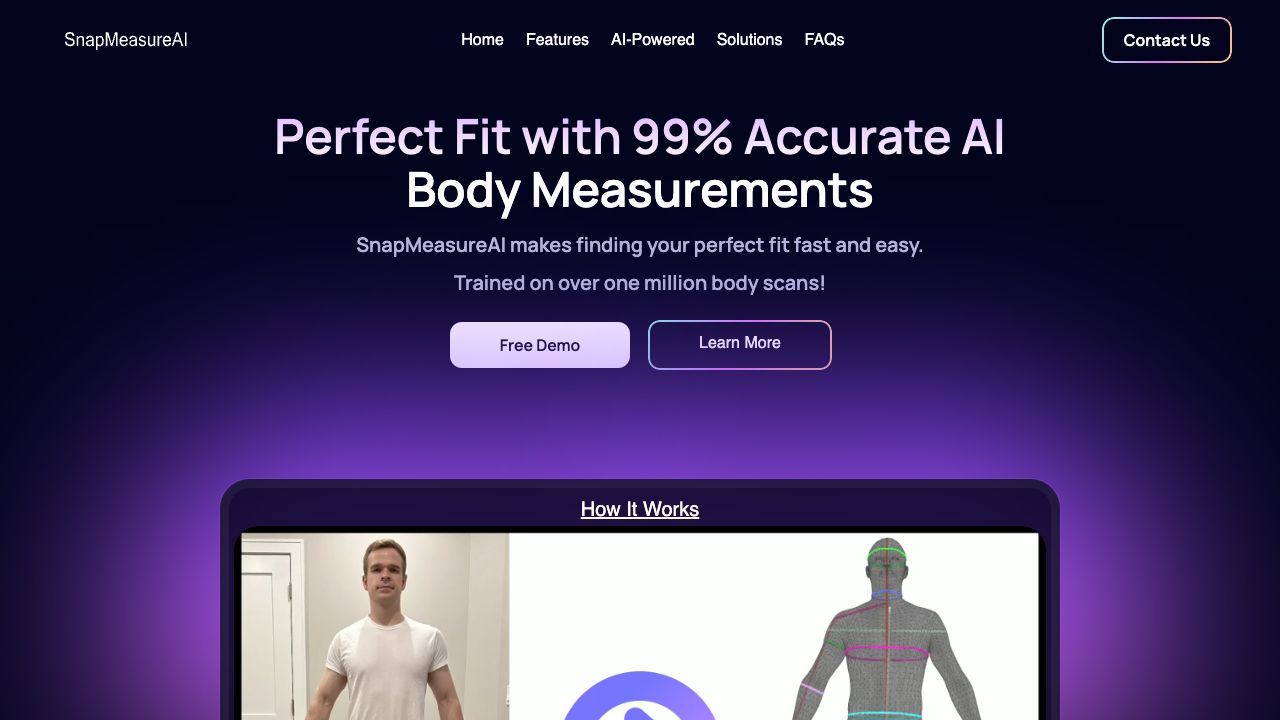Go to the Features section
The height and width of the screenshot is (720, 1280).
(x=557, y=40)
